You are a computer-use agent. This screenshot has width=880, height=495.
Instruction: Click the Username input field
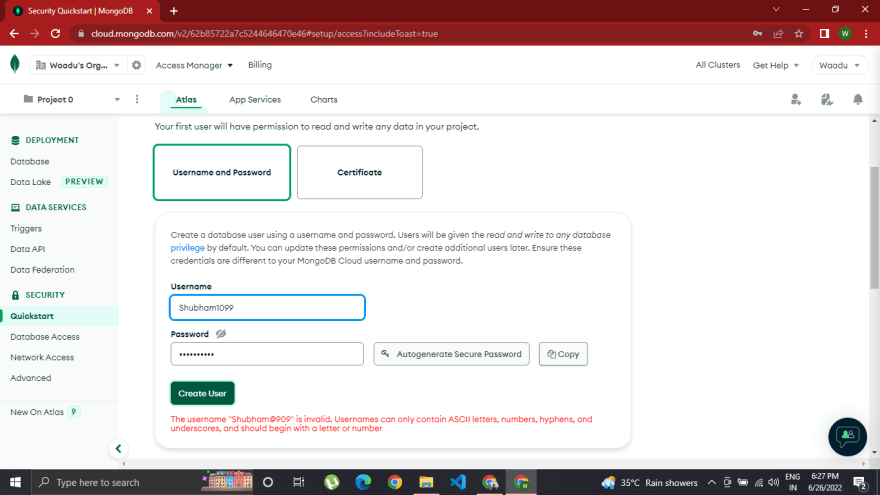tap(267, 308)
